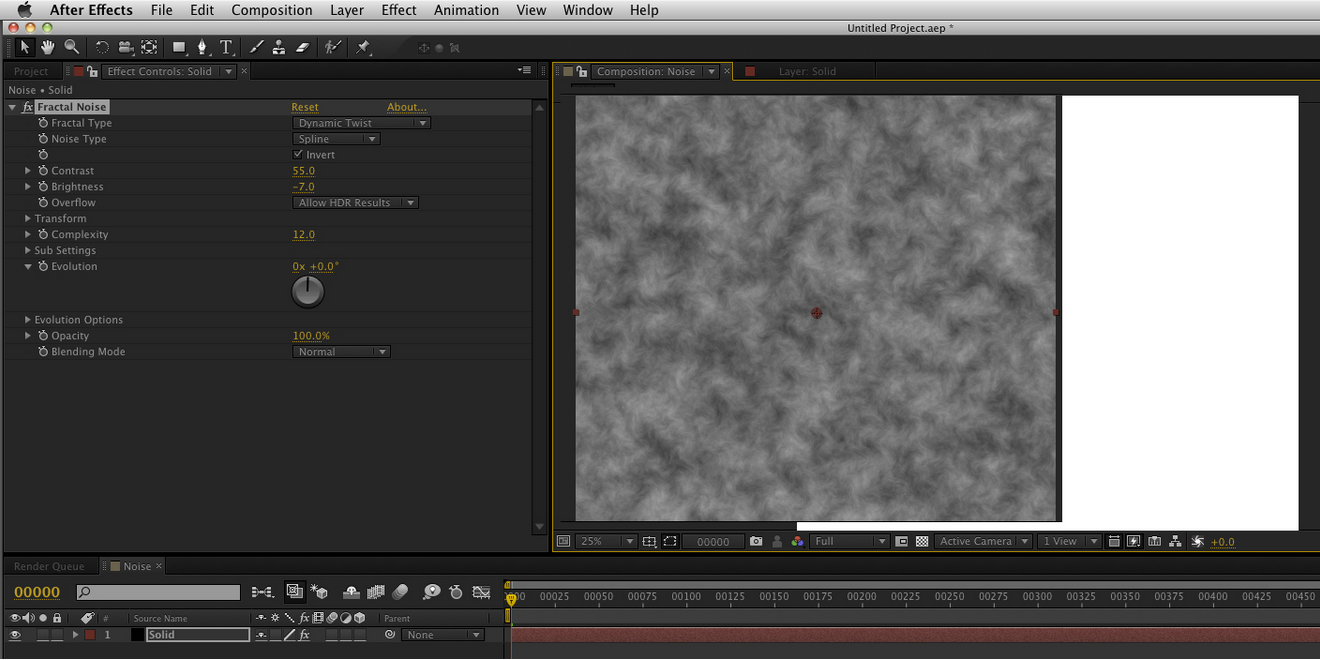Viewport: 1320px width, 660px height.
Task: Pick the Pen tool in toolbar
Action: click(x=203, y=47)
